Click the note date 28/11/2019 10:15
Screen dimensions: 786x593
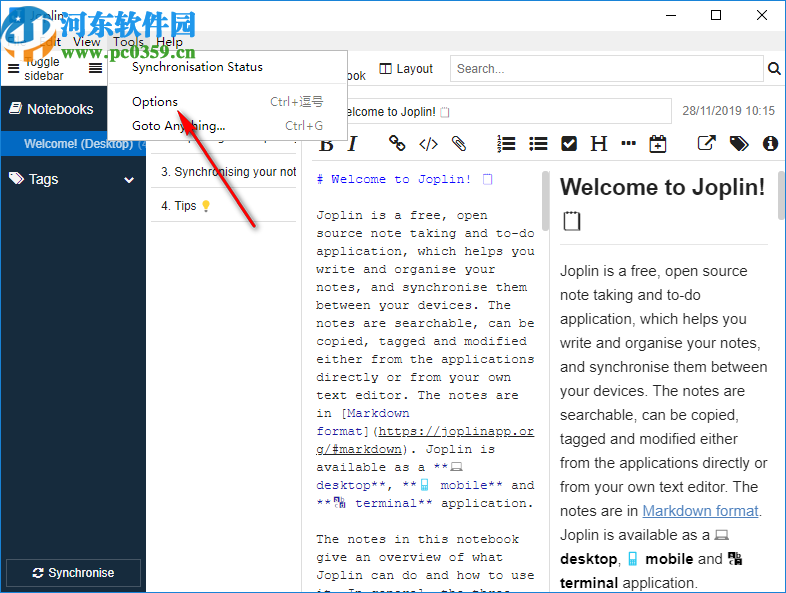pos(728,111)
